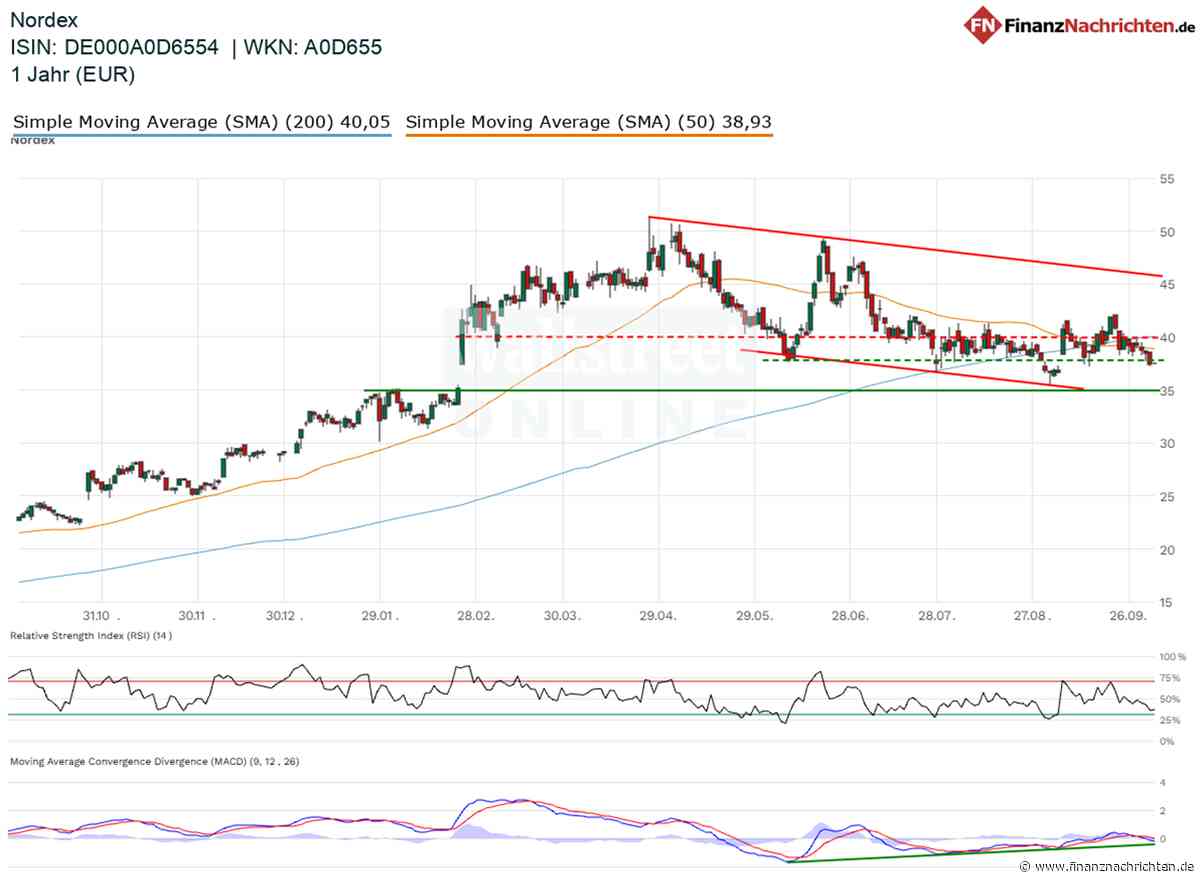Select the SMA (50) 38,93 legend label
The image size is (1200, 881).
tap(589, 122)
